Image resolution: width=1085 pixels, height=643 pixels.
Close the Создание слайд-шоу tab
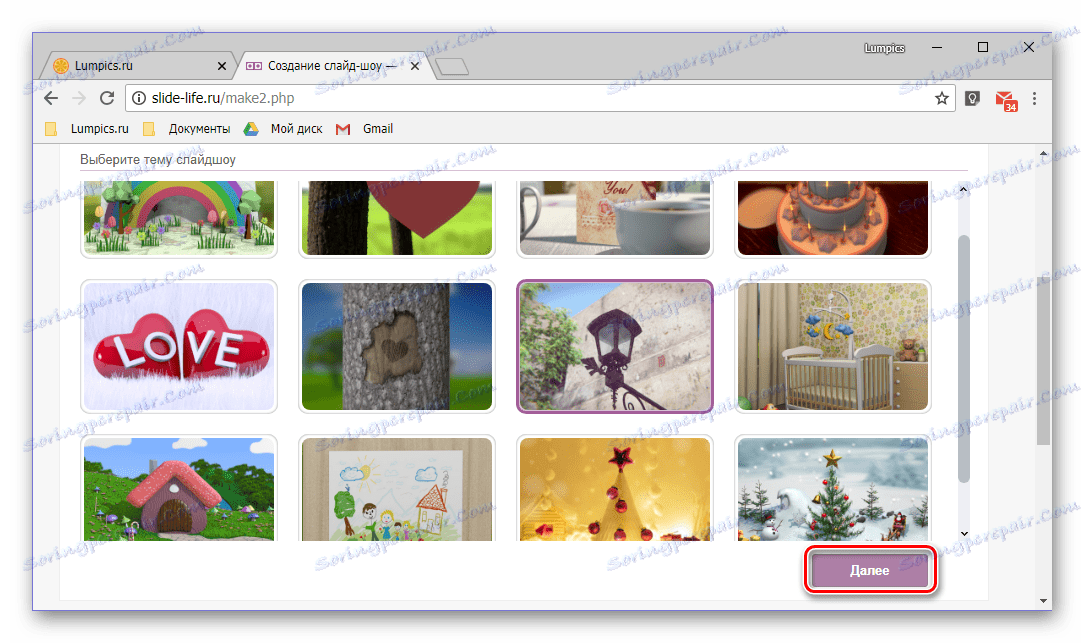(x=414, y=66)
